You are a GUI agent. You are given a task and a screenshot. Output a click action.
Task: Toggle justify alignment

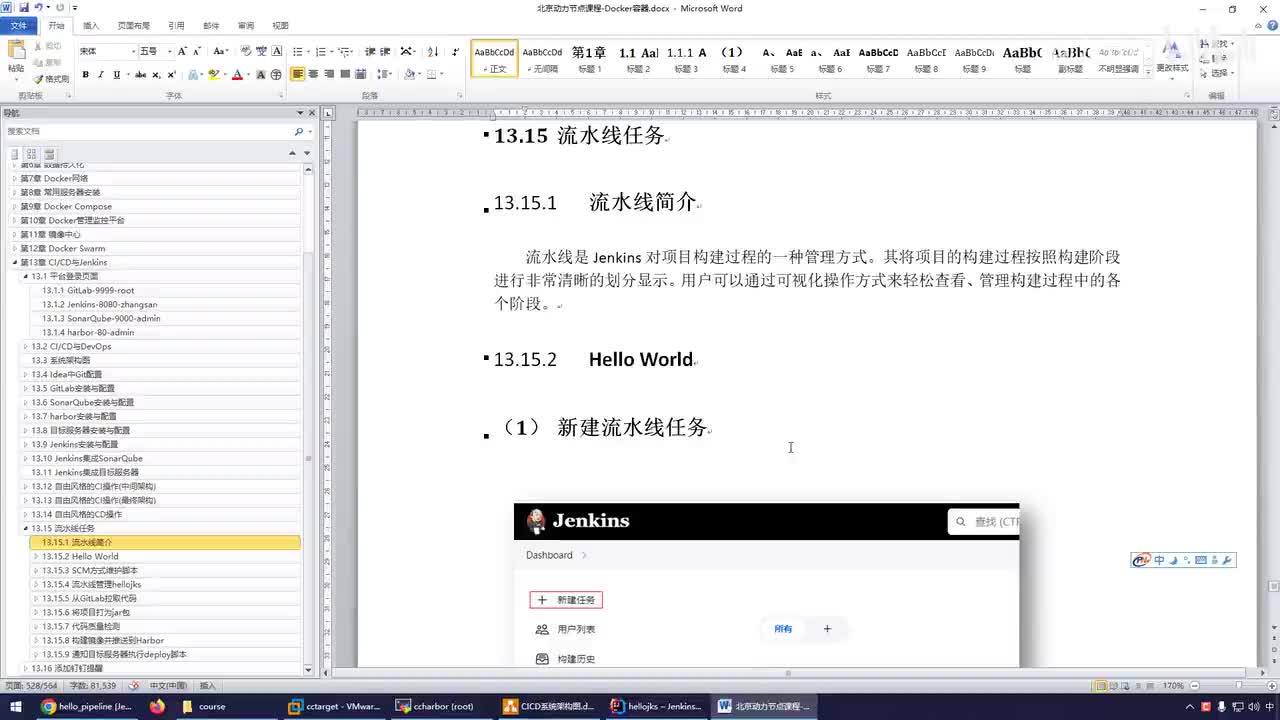(345, 74)
